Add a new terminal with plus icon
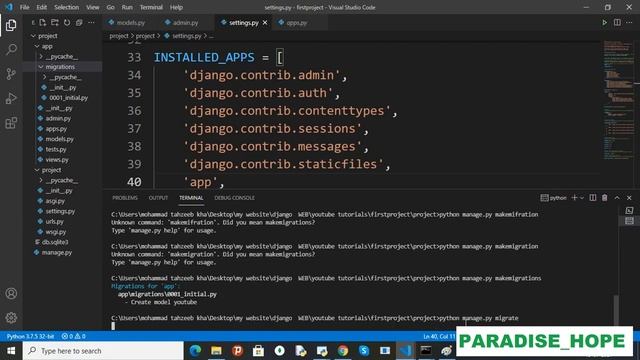The image size is (640, 360). (574, 198)
